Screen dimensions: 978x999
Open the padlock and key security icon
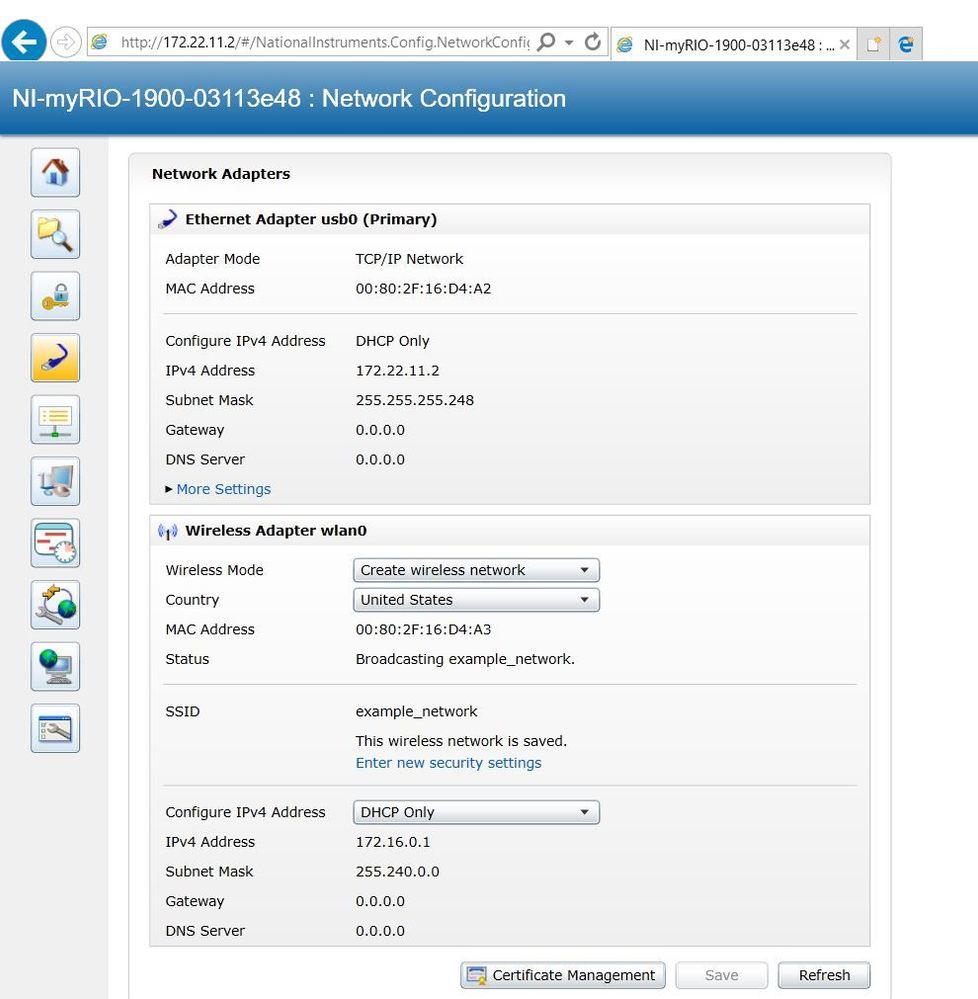(x=55, y=296)
